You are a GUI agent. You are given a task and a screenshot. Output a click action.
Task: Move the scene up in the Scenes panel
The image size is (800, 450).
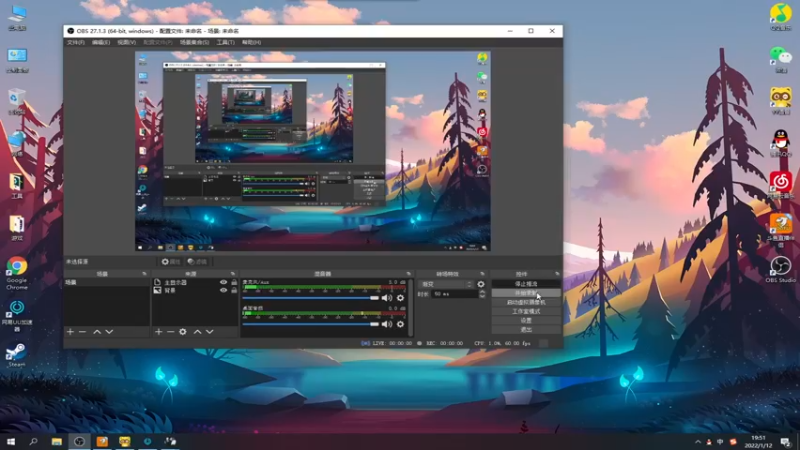97,332
